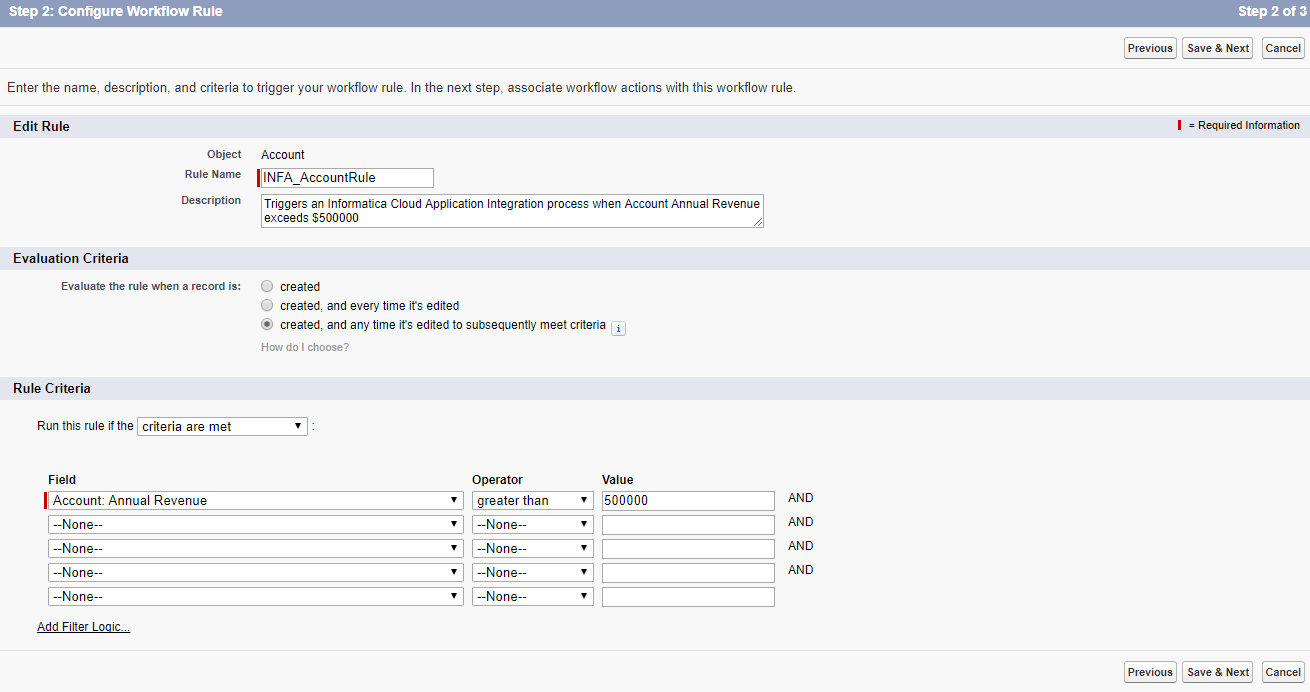Image resolution: width=1310 pixels, height=692 pixels.
Task: Open the second row Field dropdown
Action: pos(256,524)
